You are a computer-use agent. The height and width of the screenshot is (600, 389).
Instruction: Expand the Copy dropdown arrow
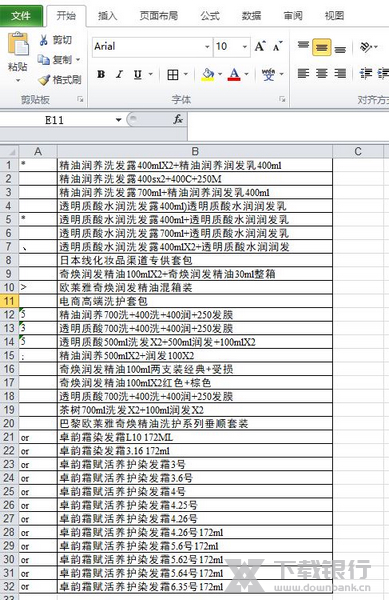(78, 60)
